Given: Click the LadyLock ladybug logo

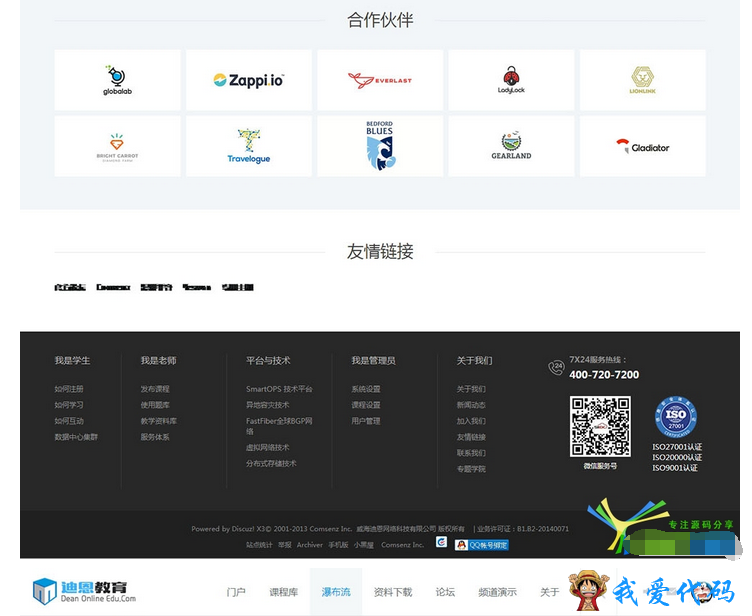Looking at the screenshot, I should [511, 80].
